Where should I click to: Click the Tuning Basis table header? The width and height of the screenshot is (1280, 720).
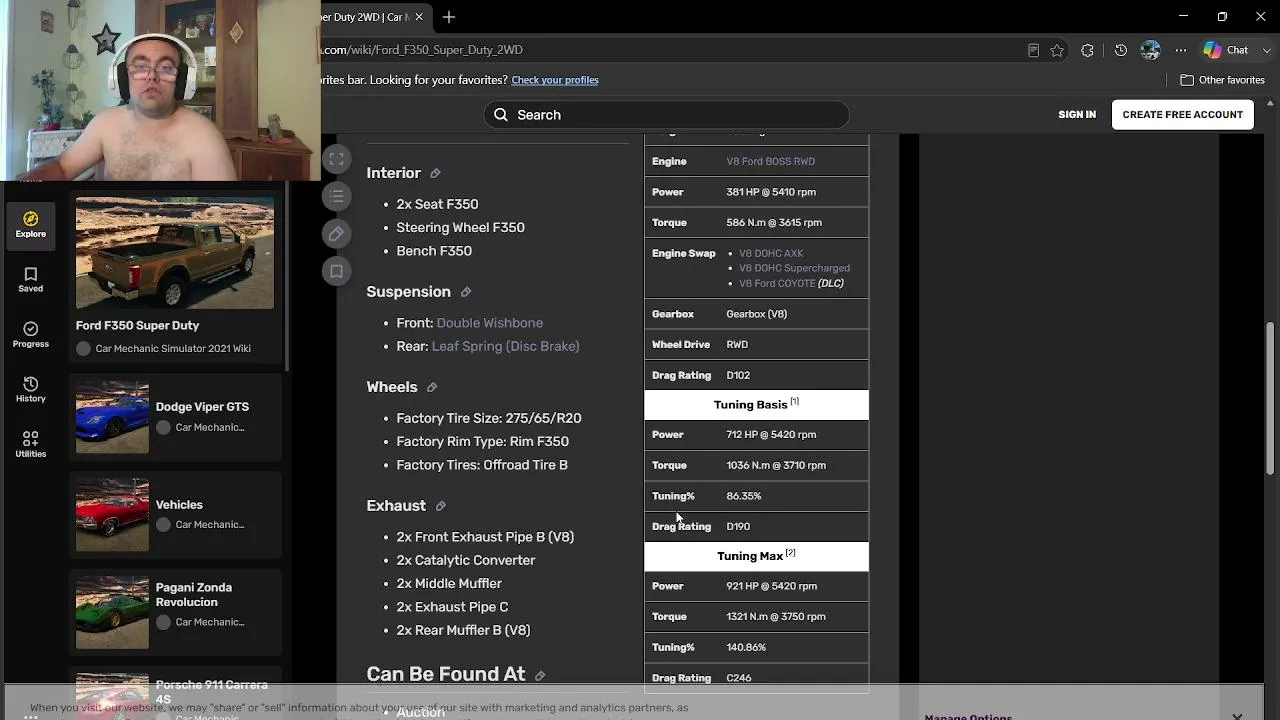[756, 405]
